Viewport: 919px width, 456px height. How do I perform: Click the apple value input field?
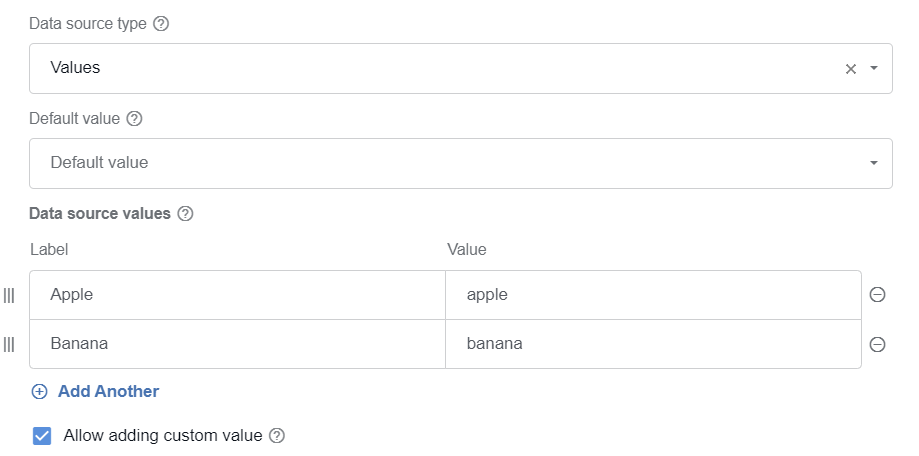click(x=653, y=295)
